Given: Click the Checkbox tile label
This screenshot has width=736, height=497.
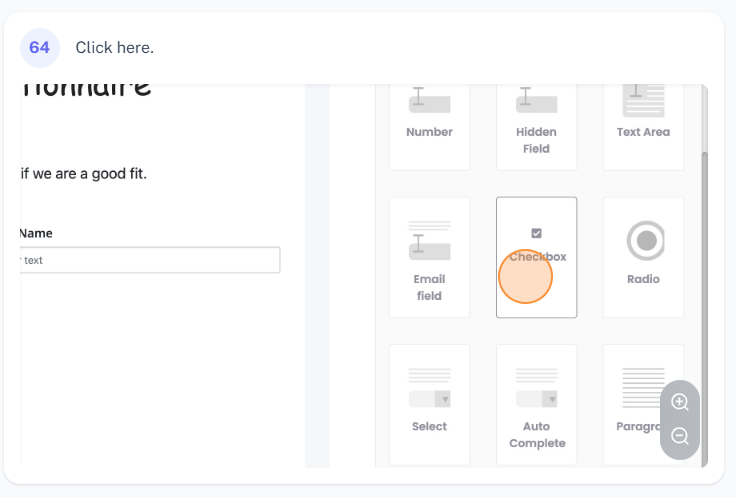Looking at the screenshot, I should [538, 257].
